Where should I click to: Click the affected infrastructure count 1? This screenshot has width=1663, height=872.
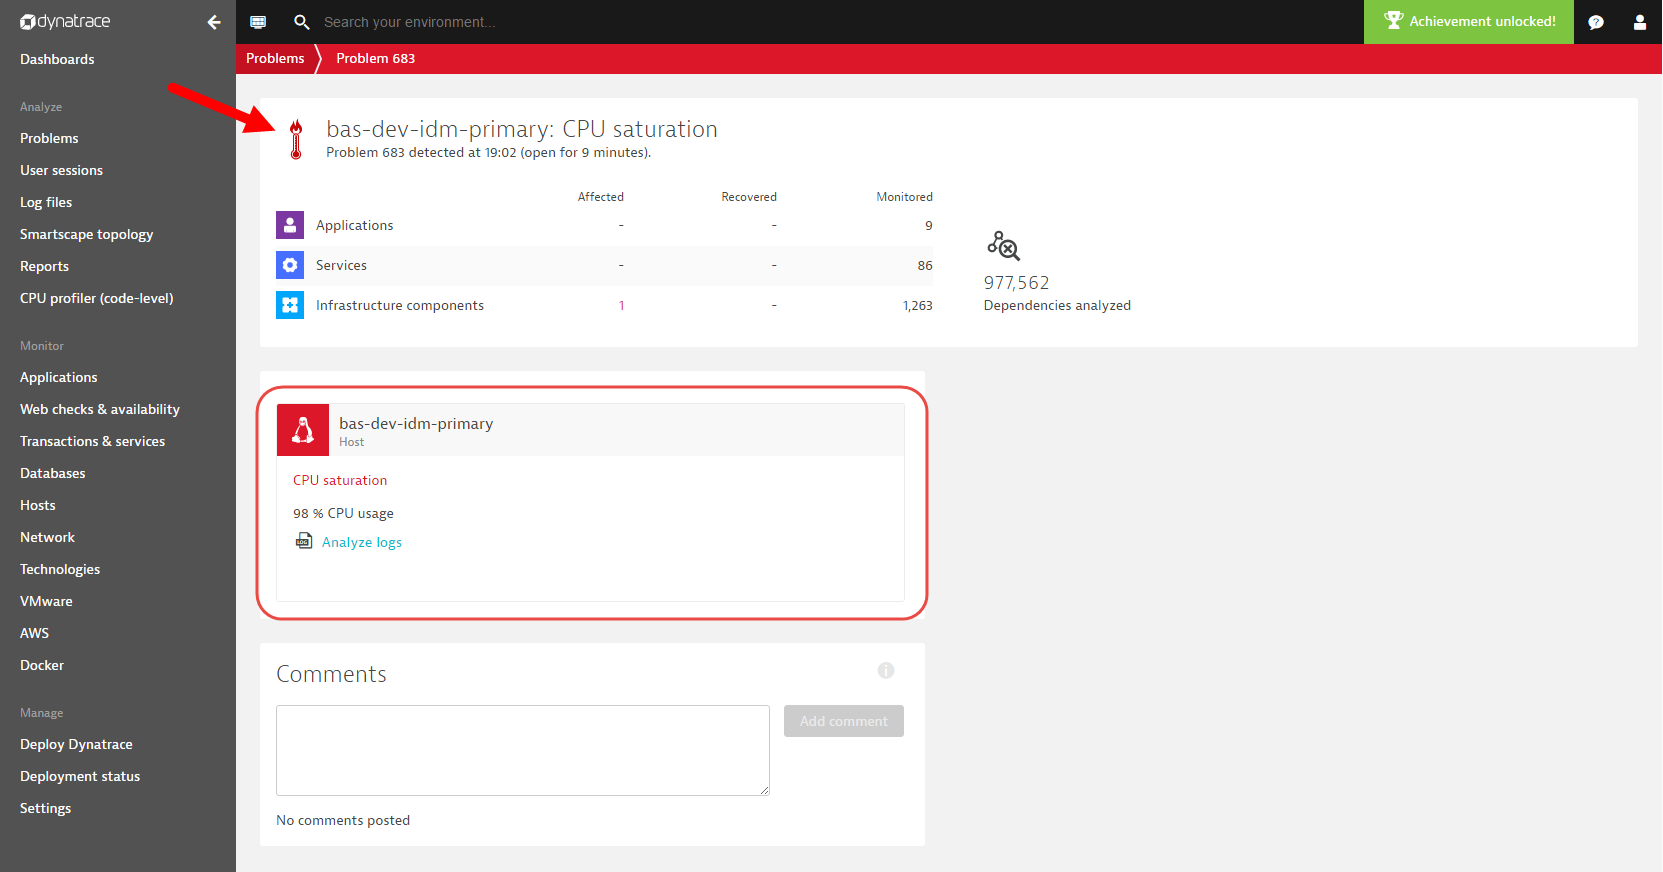point(621,305)
